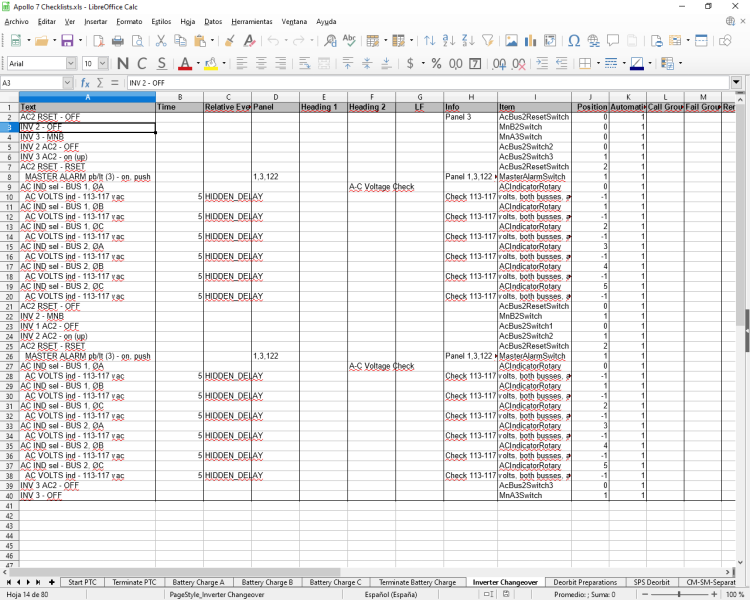750x600 pixels.
Task: Switch to Battery Charge A sheet
Action: click(x=198, y=582)
